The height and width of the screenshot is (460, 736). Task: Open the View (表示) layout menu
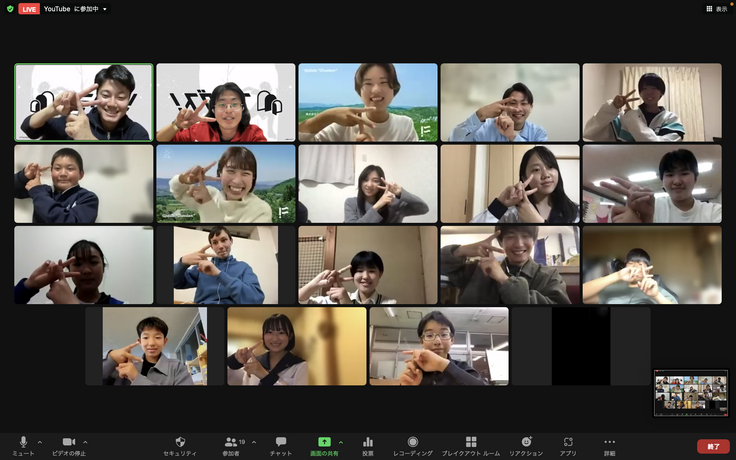[716, 9]
